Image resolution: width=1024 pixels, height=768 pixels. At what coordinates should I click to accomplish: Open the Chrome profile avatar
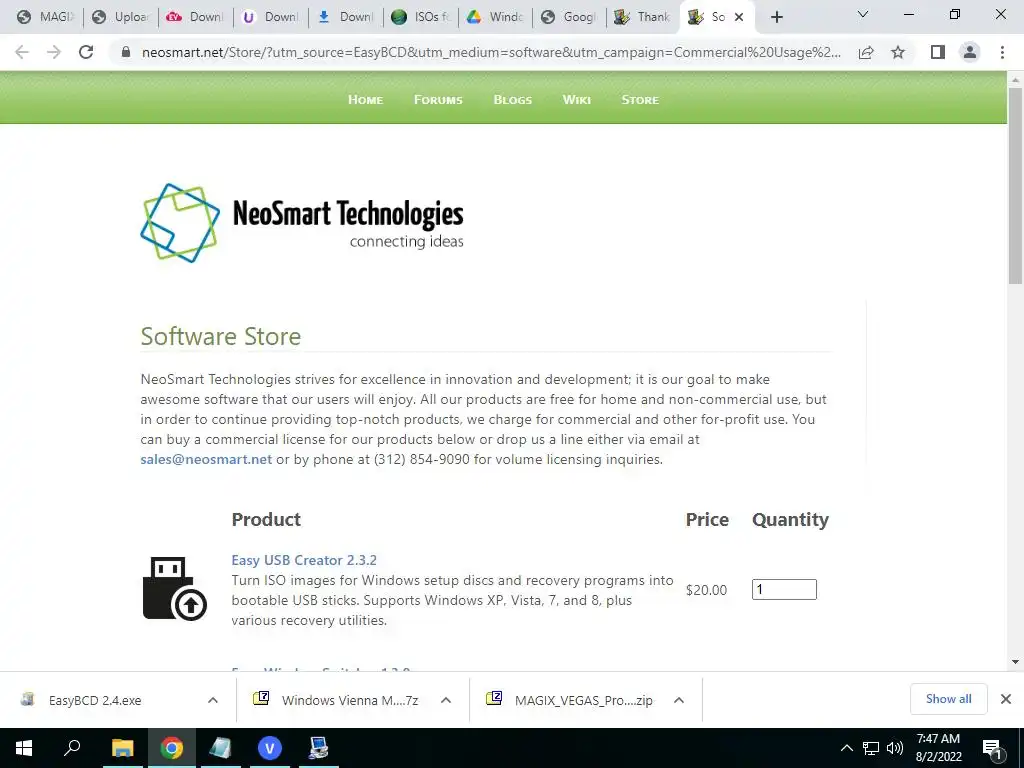[x=970, y=52]
